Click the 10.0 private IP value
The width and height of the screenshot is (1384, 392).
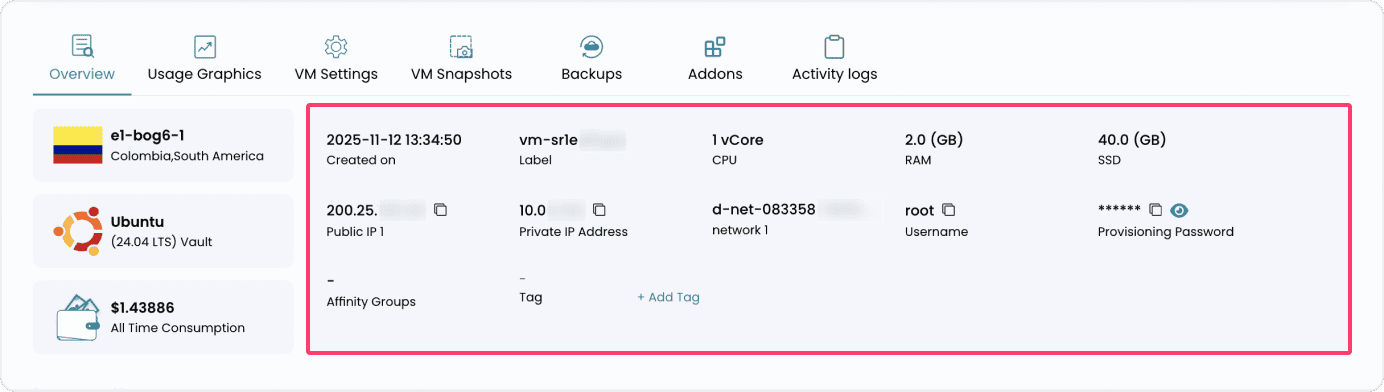(533, 210)
